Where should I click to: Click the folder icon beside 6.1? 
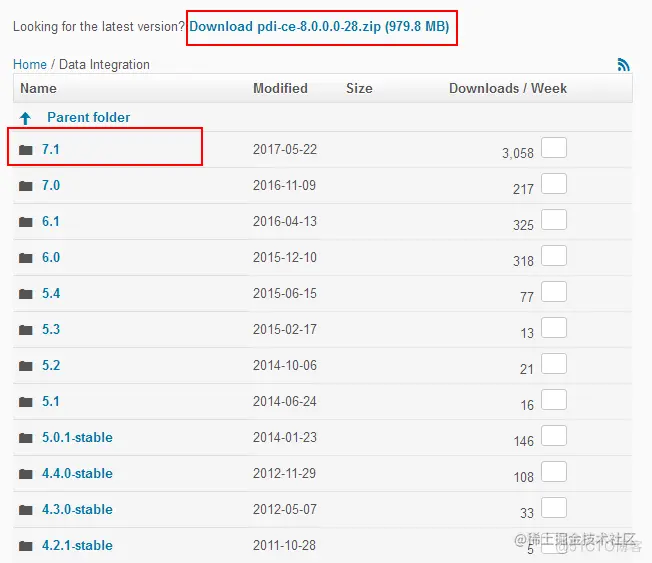pos(26,222)
